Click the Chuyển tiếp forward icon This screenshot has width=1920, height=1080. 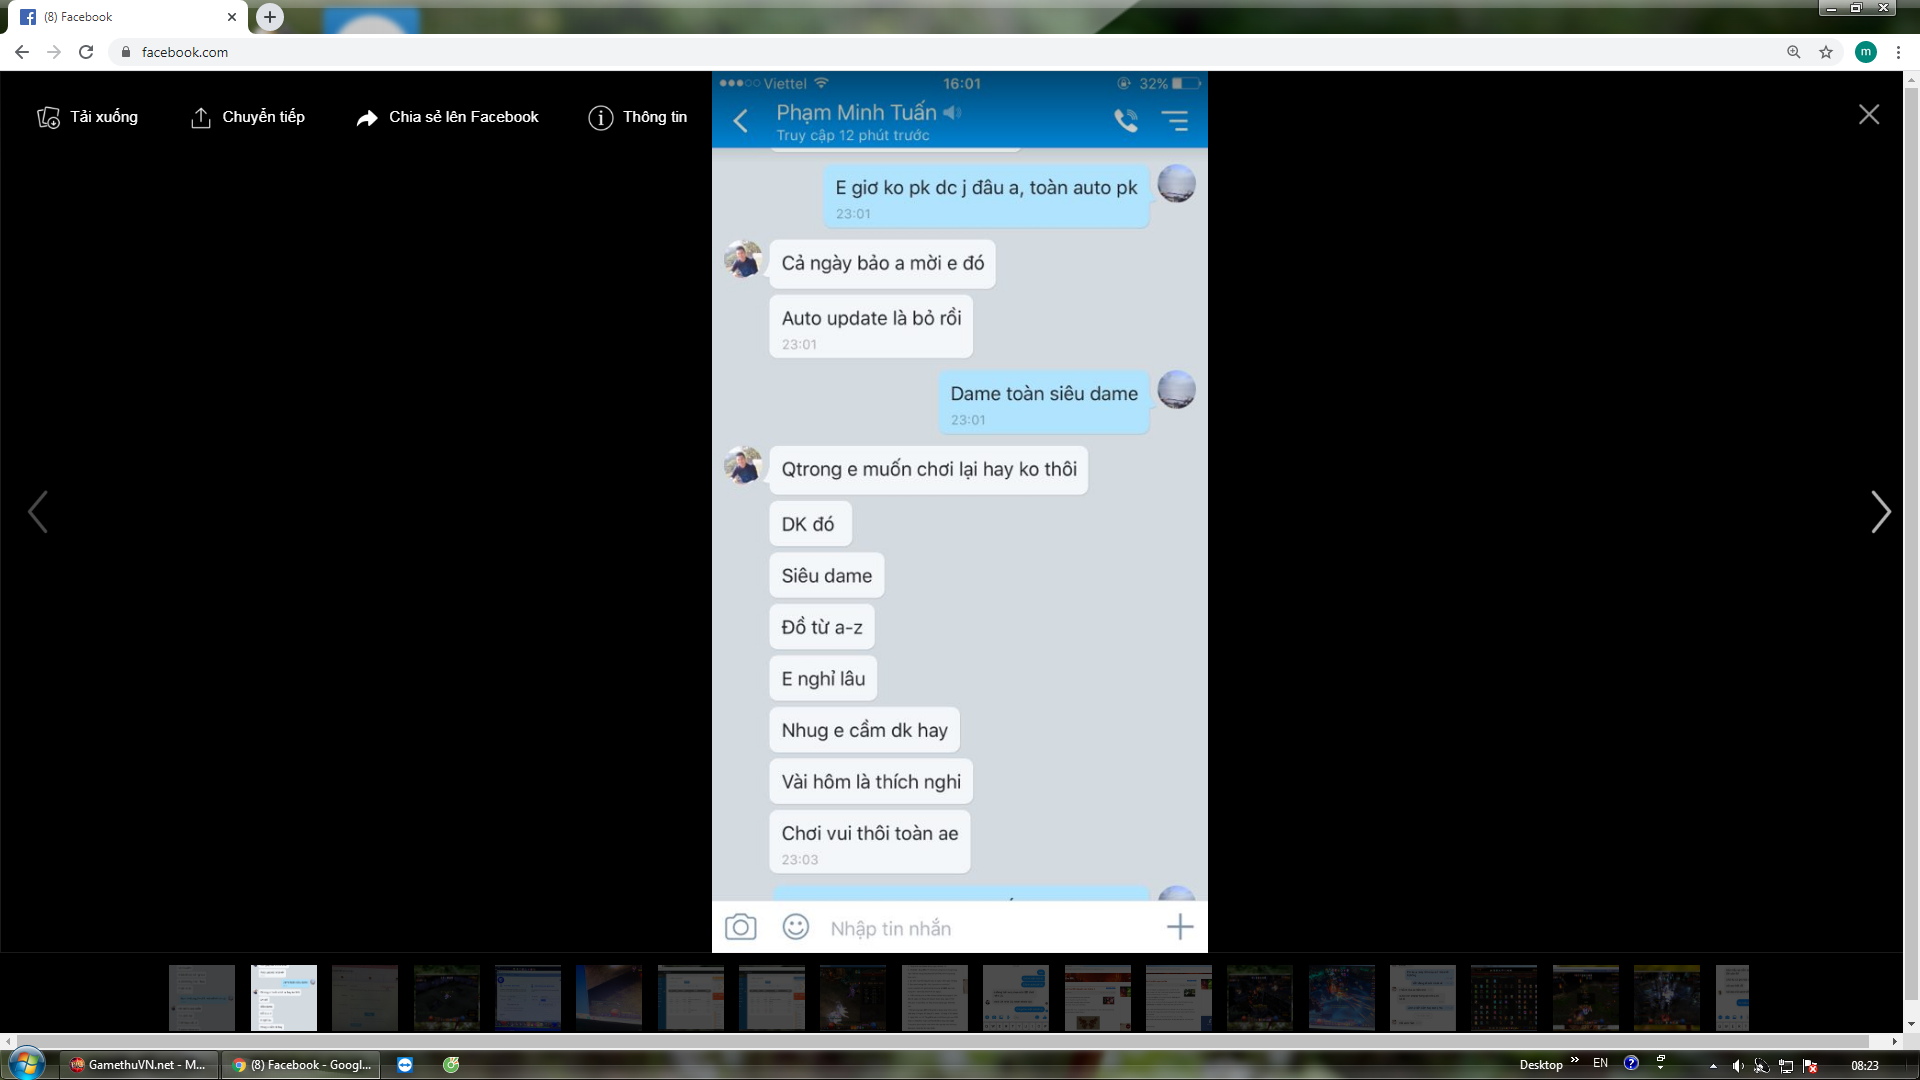[200, 118]
